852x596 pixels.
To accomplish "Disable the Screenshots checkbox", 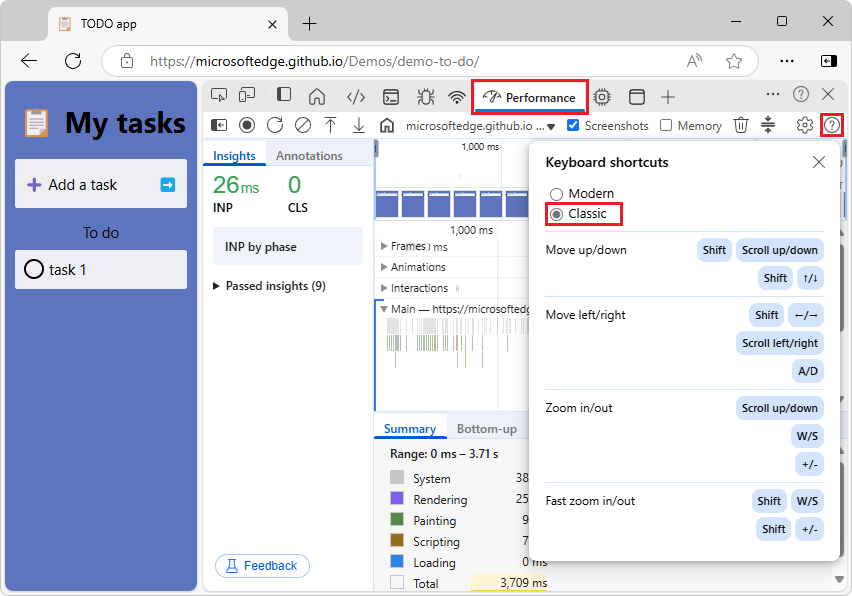I will click(572, 125).
